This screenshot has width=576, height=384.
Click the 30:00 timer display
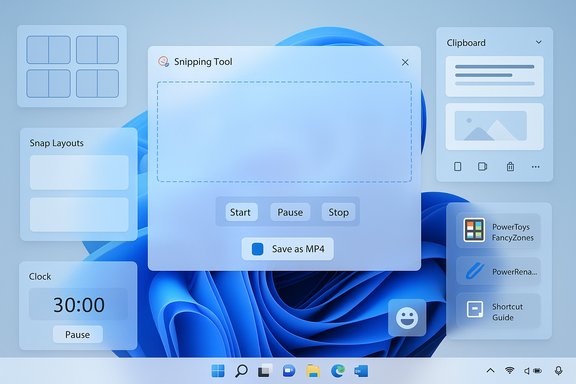[x=79, y=304]
